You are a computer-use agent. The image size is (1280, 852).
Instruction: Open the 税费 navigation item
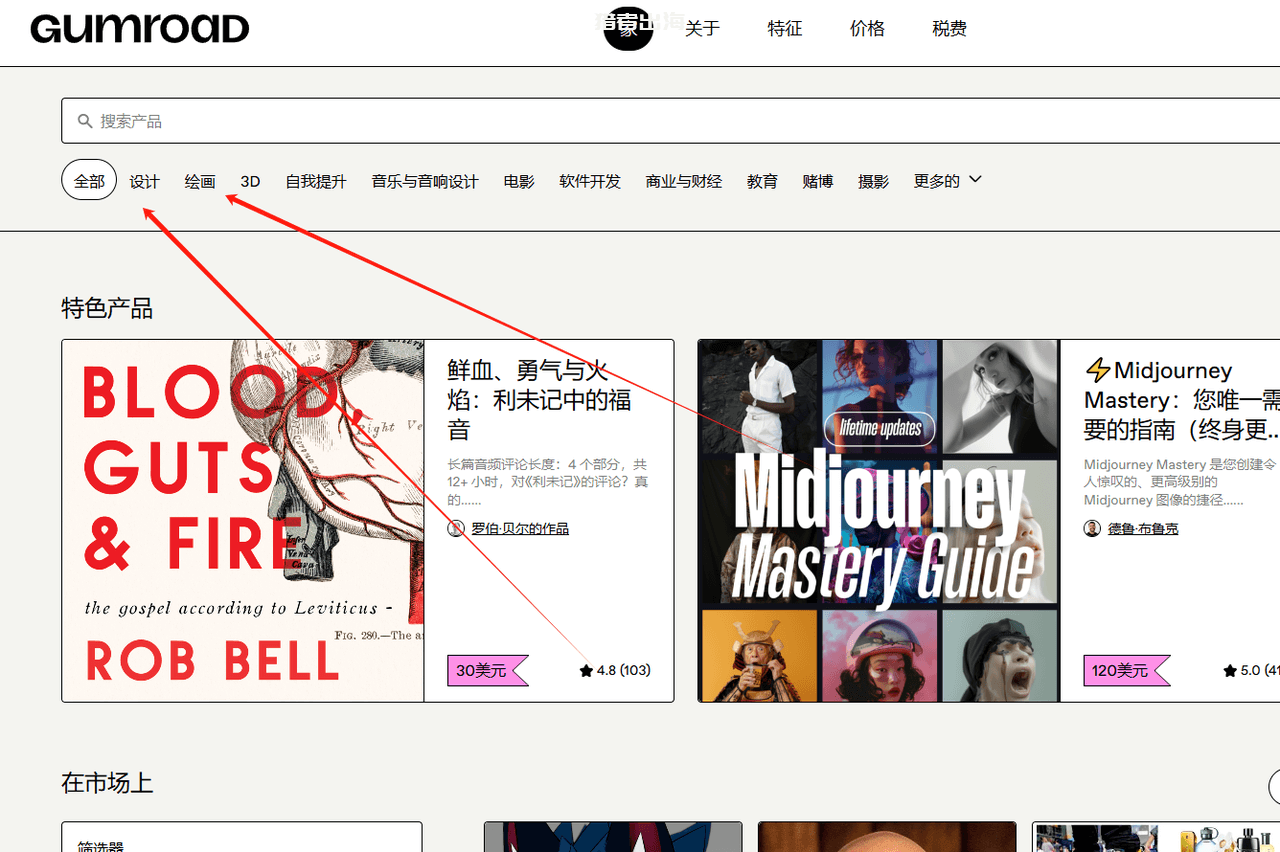click(x=949, y=29)
